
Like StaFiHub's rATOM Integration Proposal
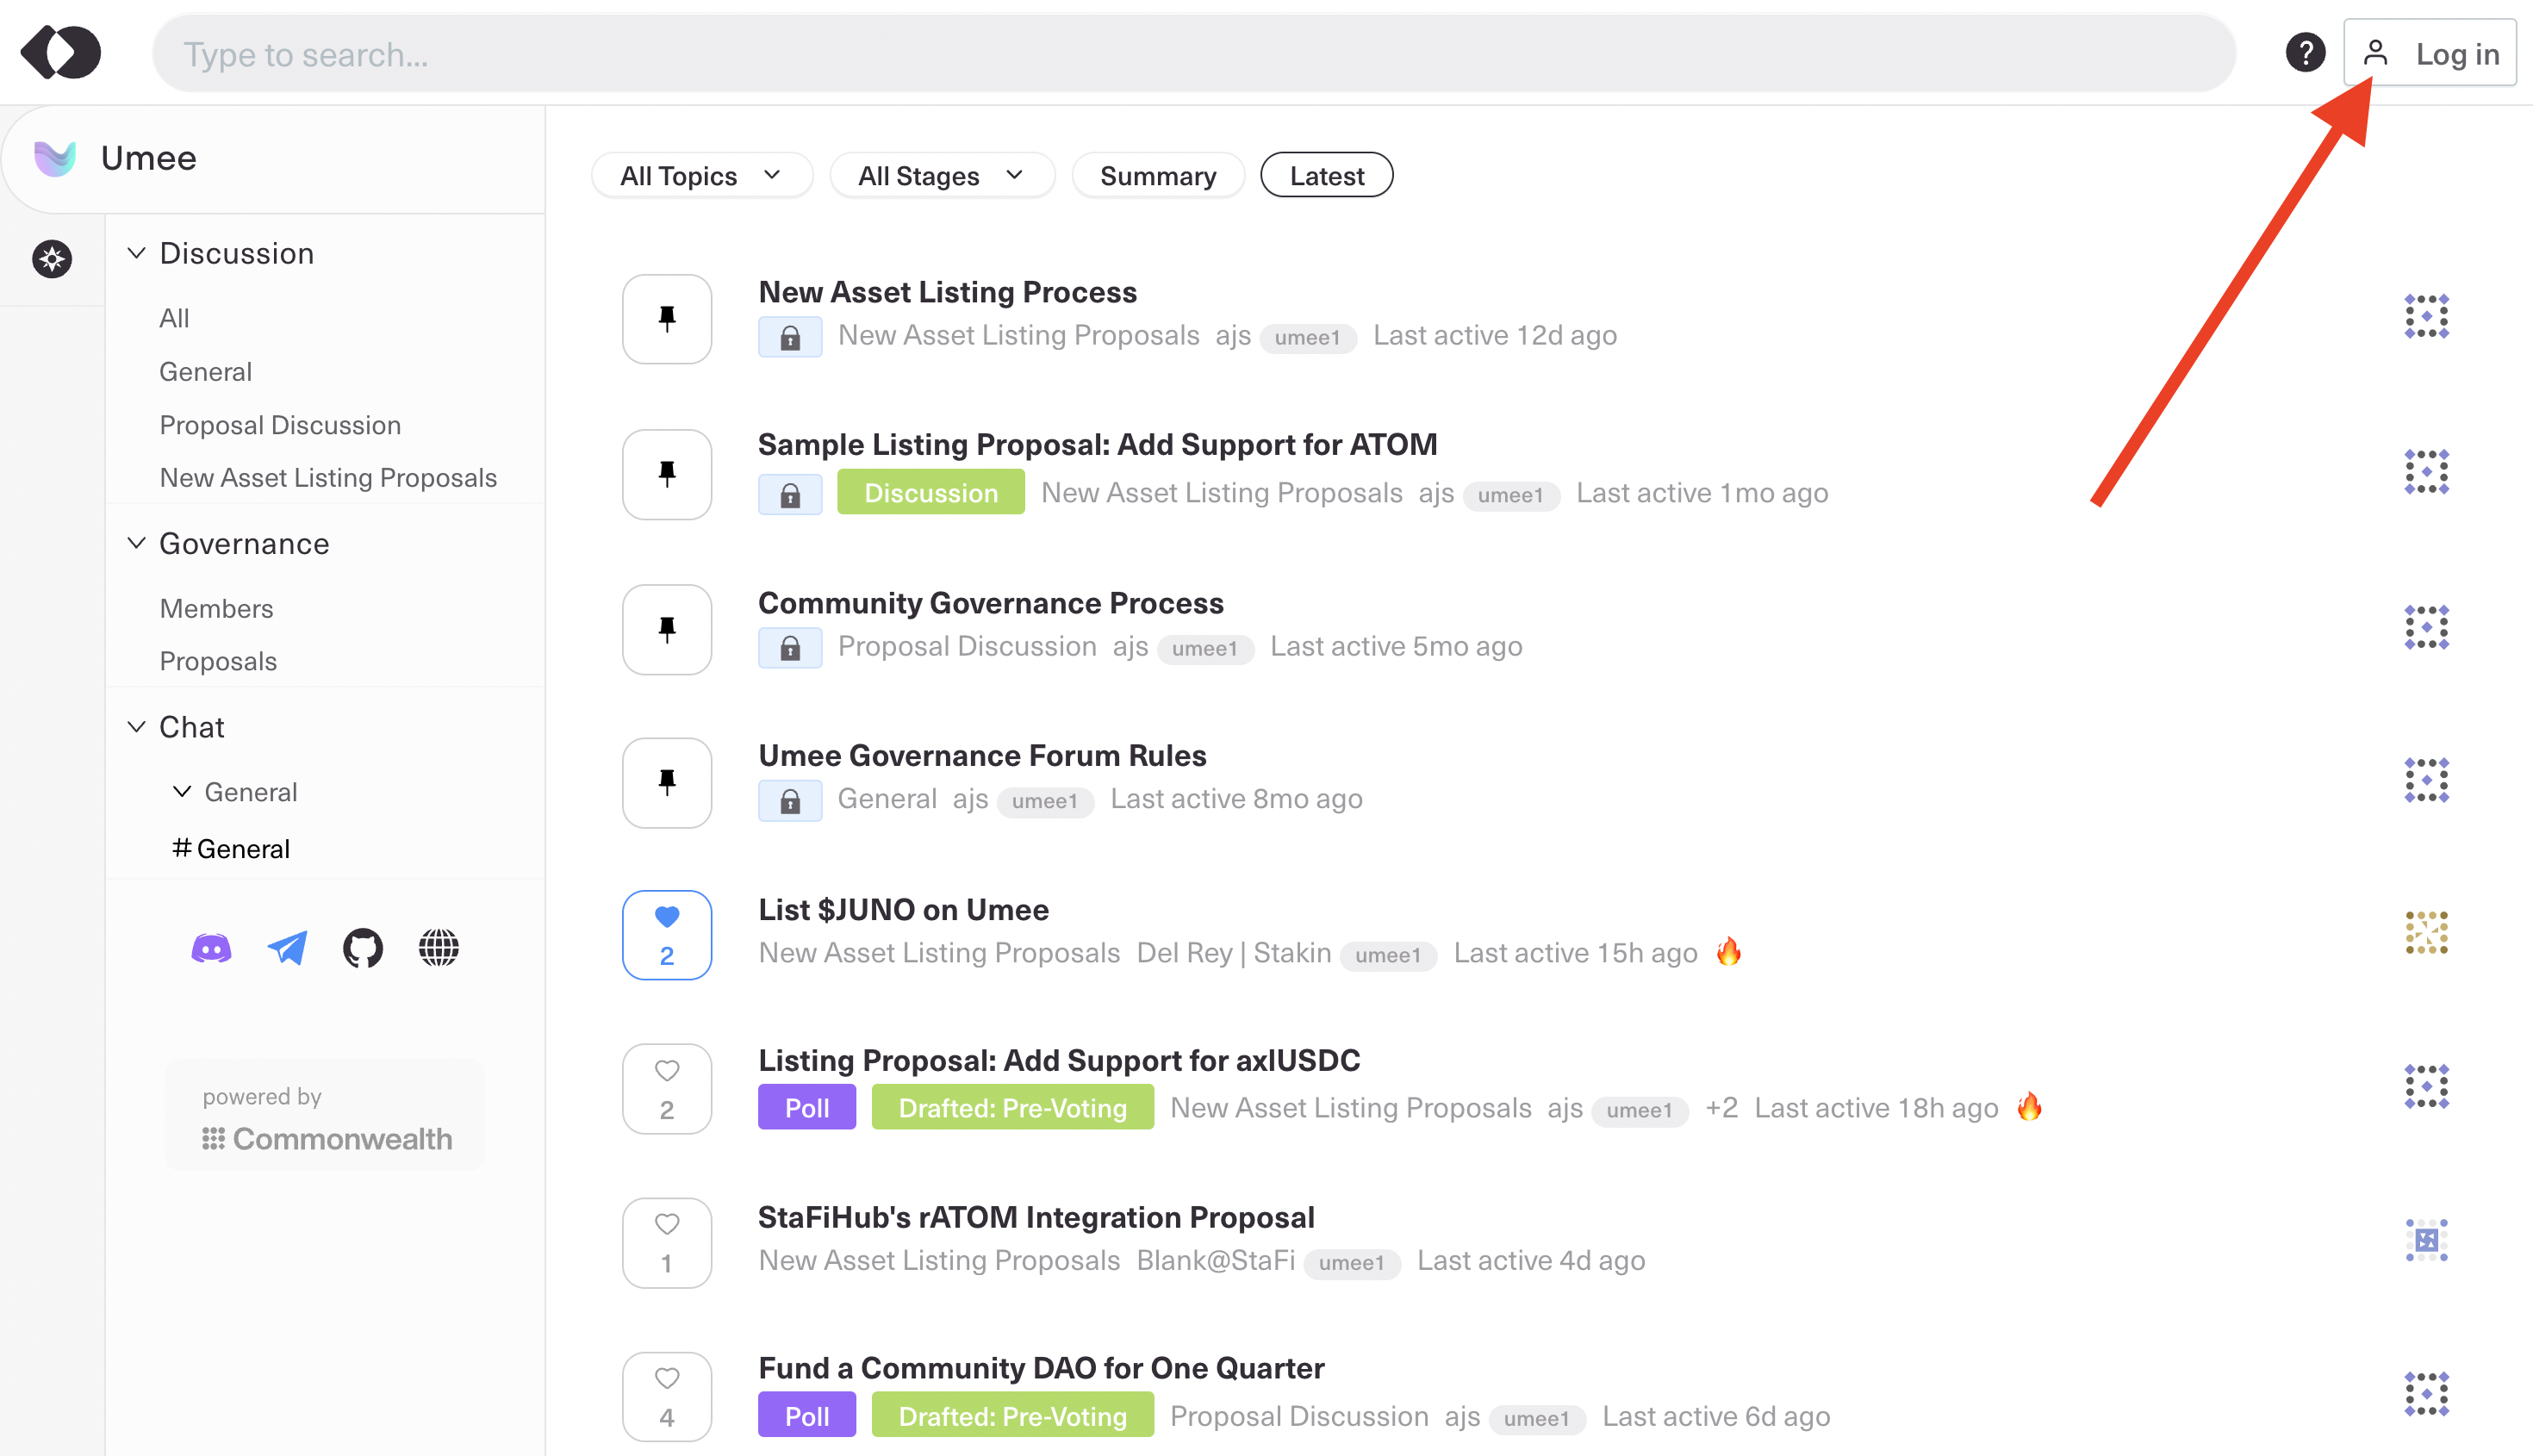(x=667, y=1242)
